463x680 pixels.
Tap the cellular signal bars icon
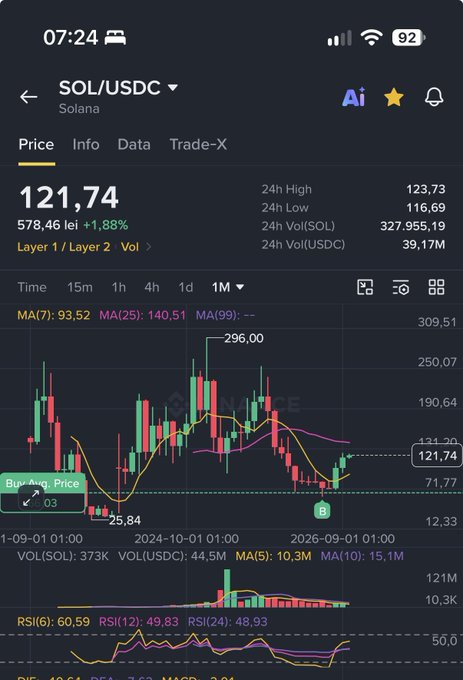tap(339, 38)
